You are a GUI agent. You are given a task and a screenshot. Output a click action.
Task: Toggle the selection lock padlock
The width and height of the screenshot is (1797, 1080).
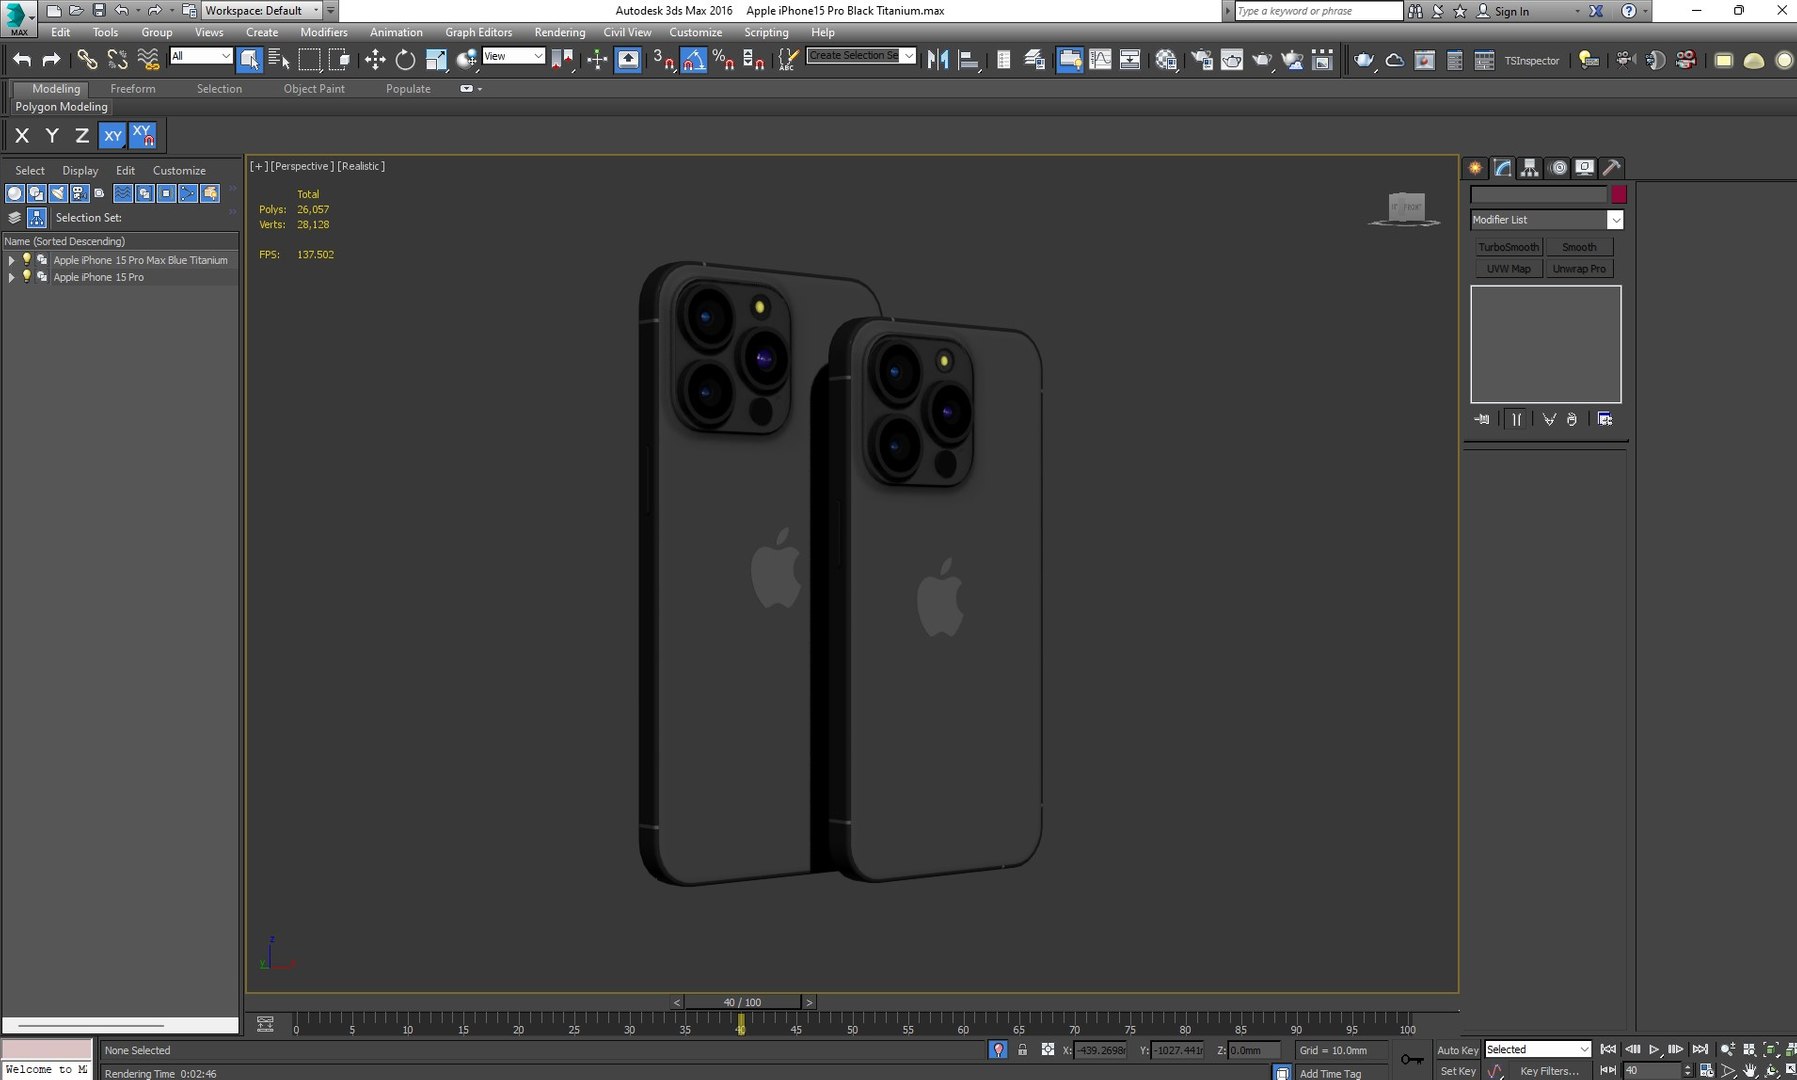click(x=1022, y=1050)
